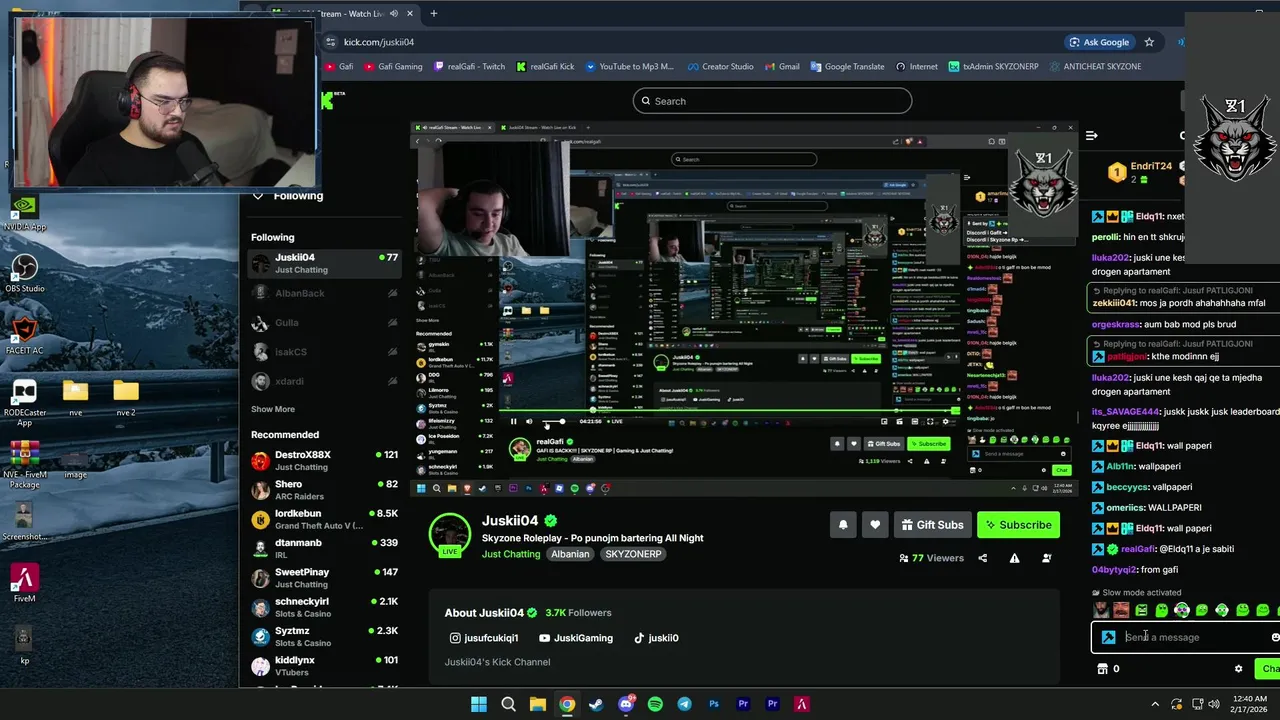The width and height of the screenshot is (1280, 720).
Task: Click the browser address bar URL
Action: (379, 42)
